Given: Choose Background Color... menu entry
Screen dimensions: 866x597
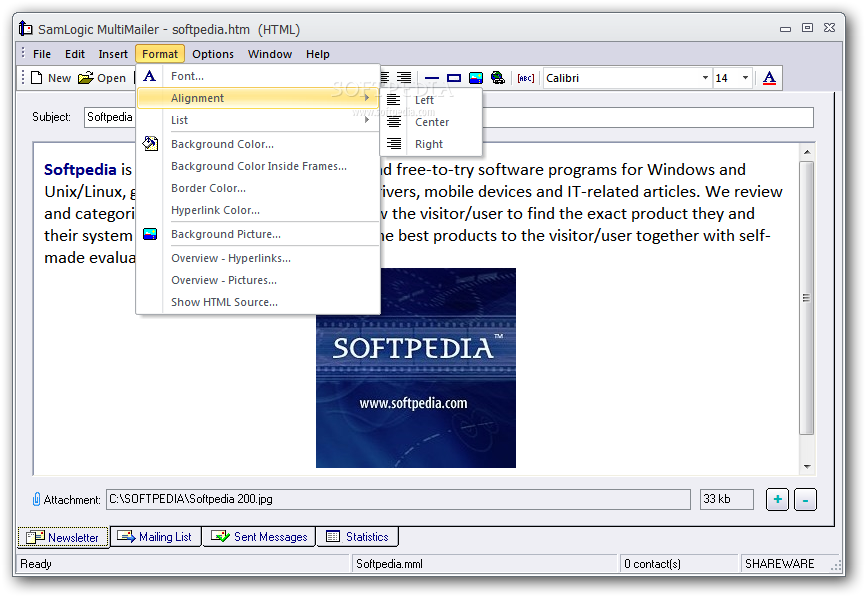Looking at the screenshot, I should [x=258, y=144].
